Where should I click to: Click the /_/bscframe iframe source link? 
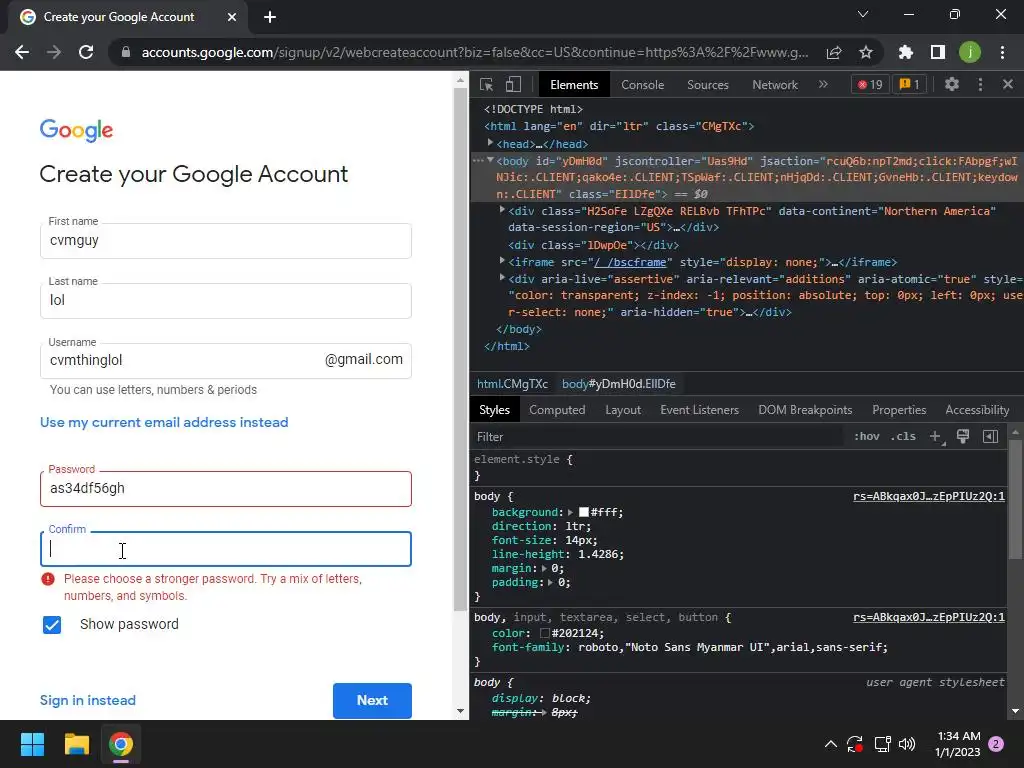(x=630, y=262)
